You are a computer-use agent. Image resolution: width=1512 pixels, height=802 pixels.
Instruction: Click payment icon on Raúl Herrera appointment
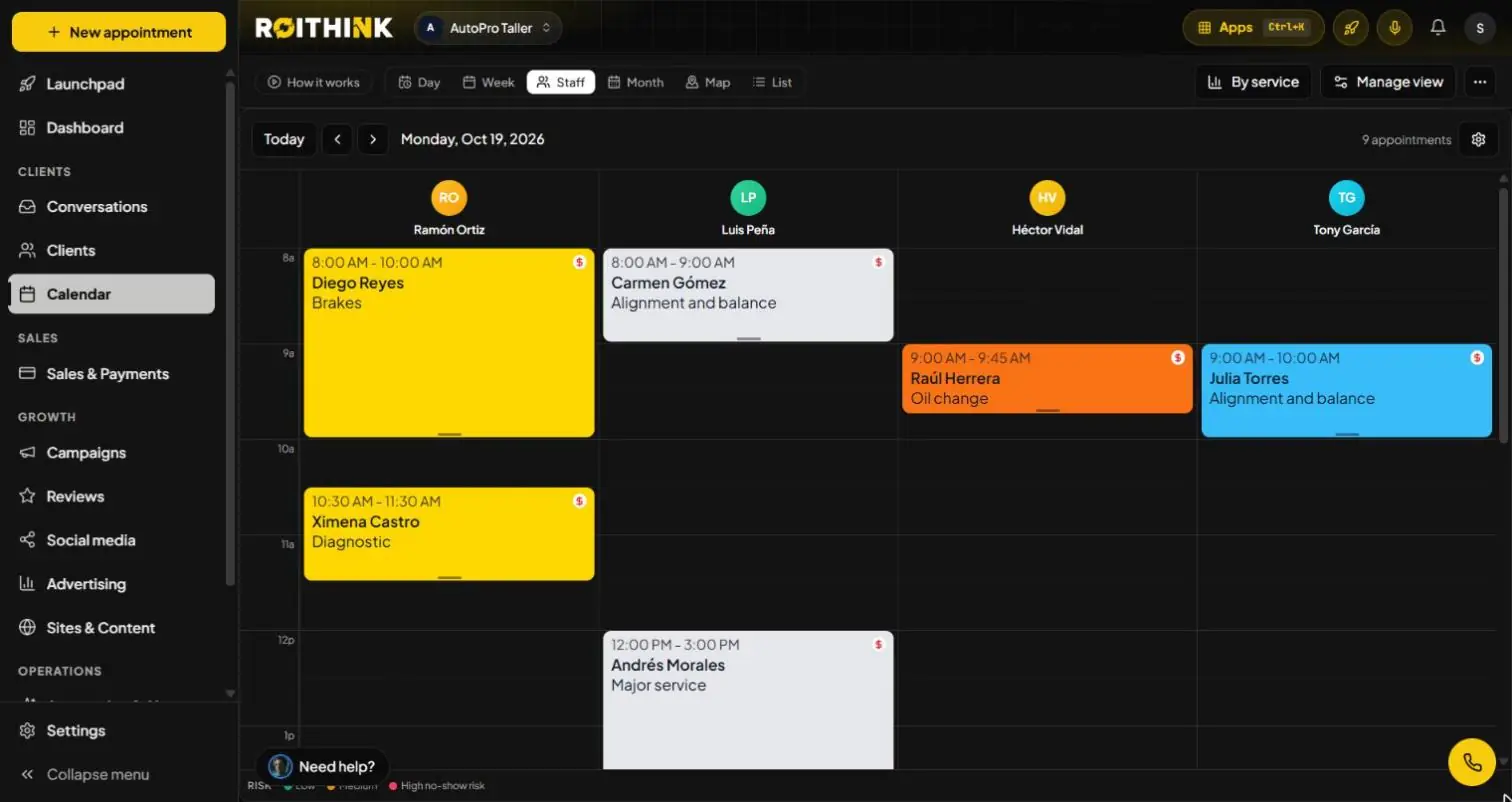(1178, 358)
